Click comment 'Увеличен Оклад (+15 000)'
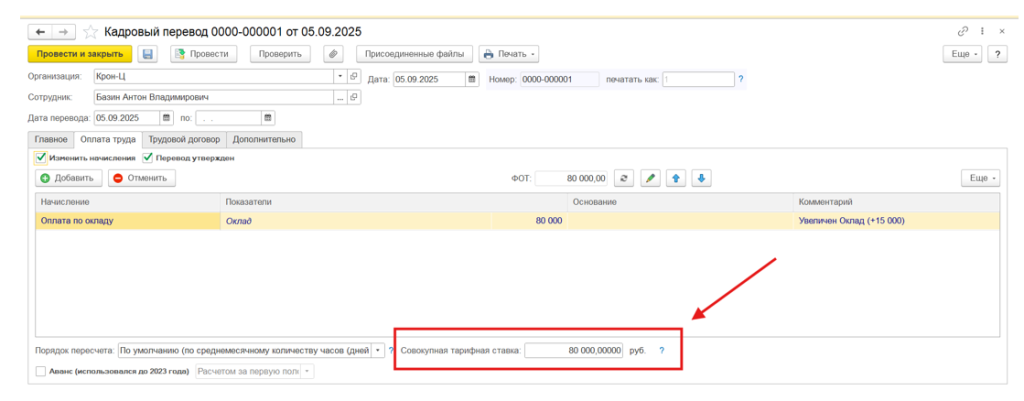 [x=851, y=221]
